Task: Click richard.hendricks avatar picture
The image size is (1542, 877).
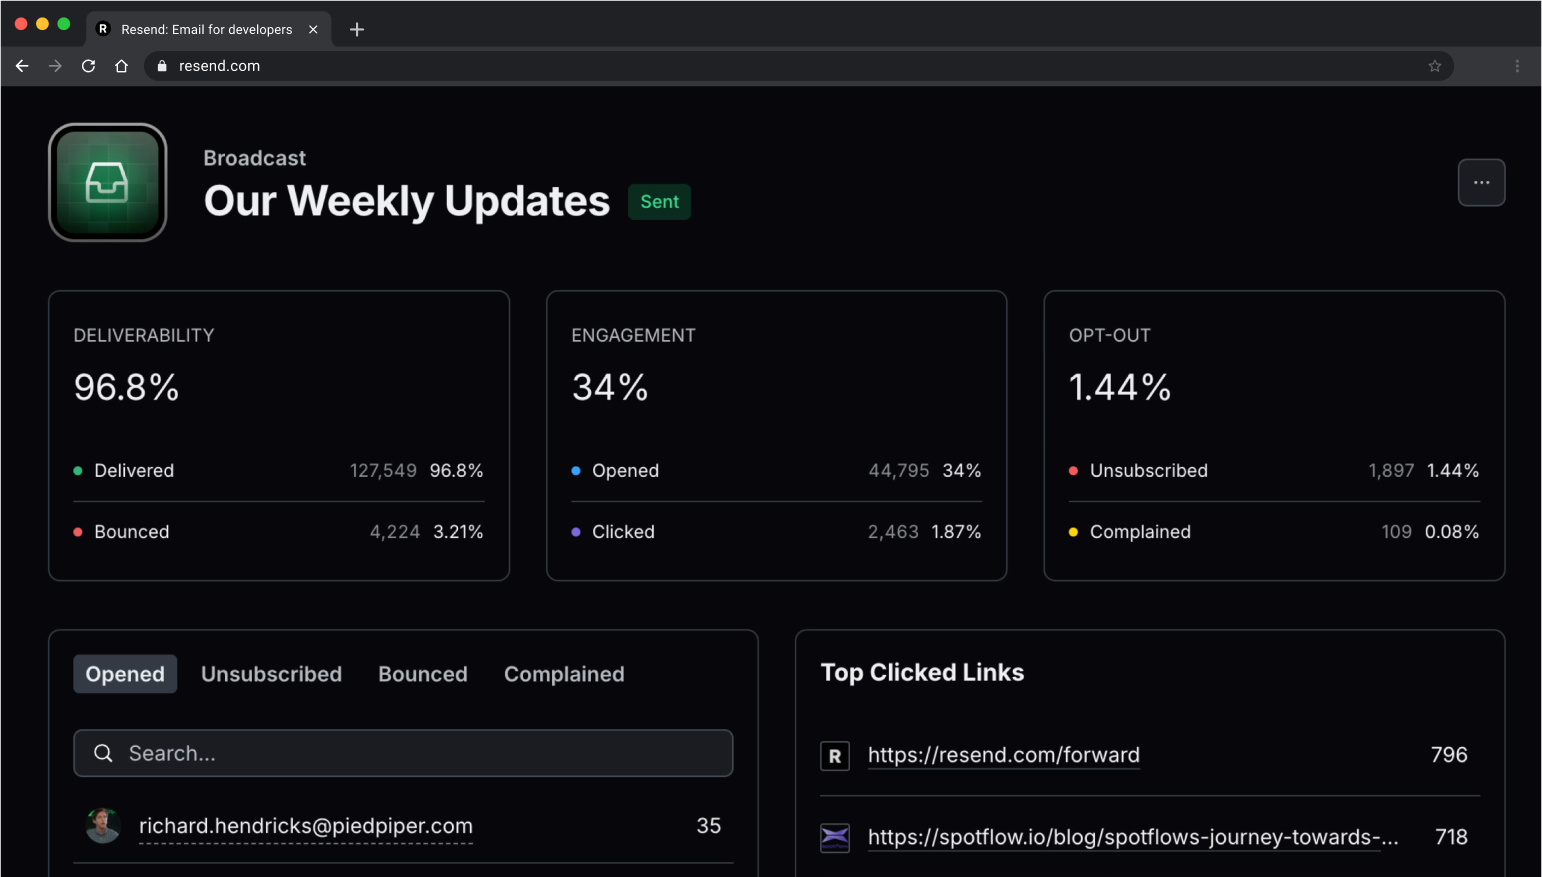Action: pyautogui.click(x=103, y=826)
